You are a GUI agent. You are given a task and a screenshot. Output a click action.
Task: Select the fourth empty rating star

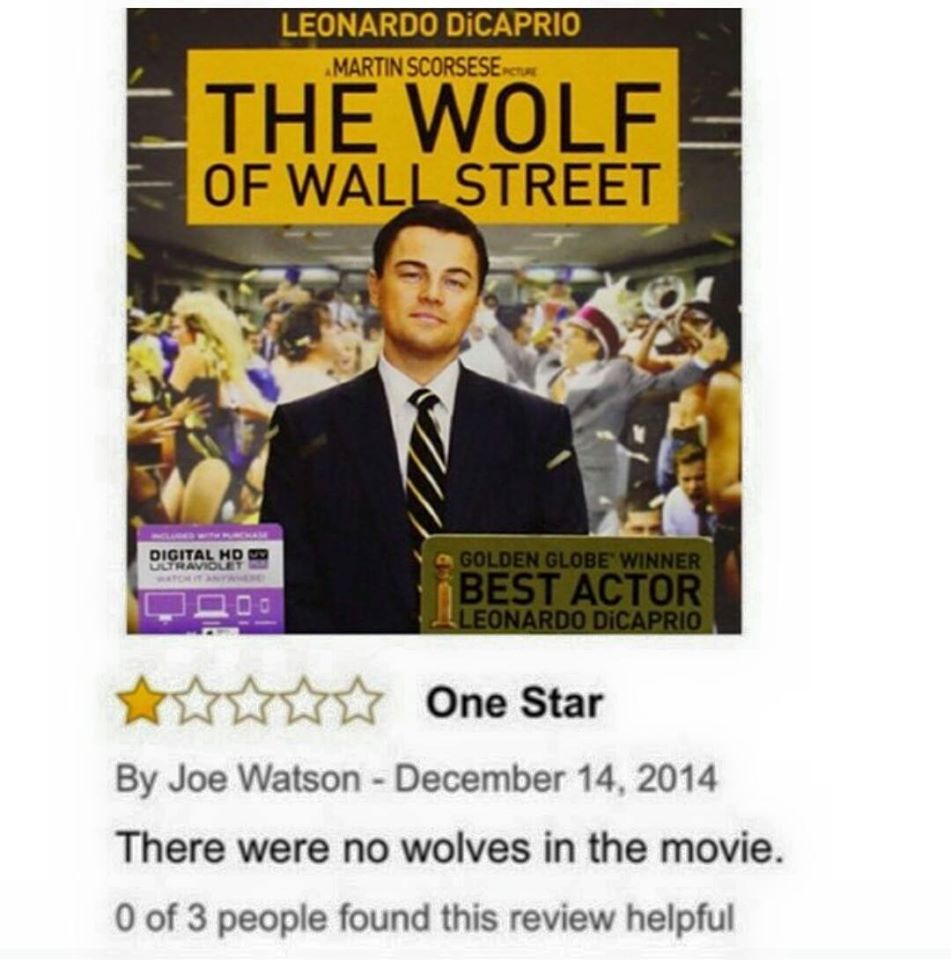[x=304, y=701]
